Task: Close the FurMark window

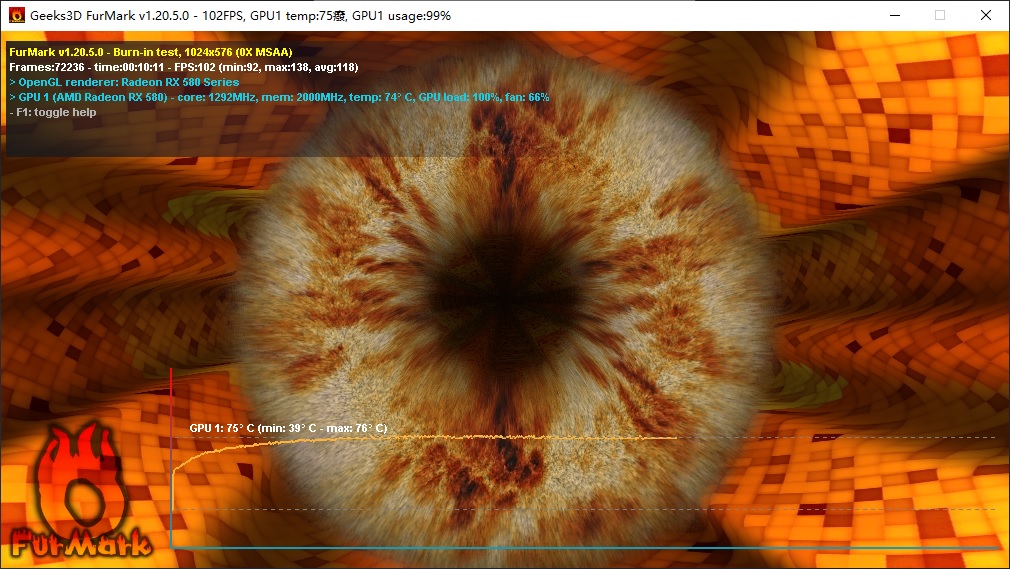Action: point(986,15)
